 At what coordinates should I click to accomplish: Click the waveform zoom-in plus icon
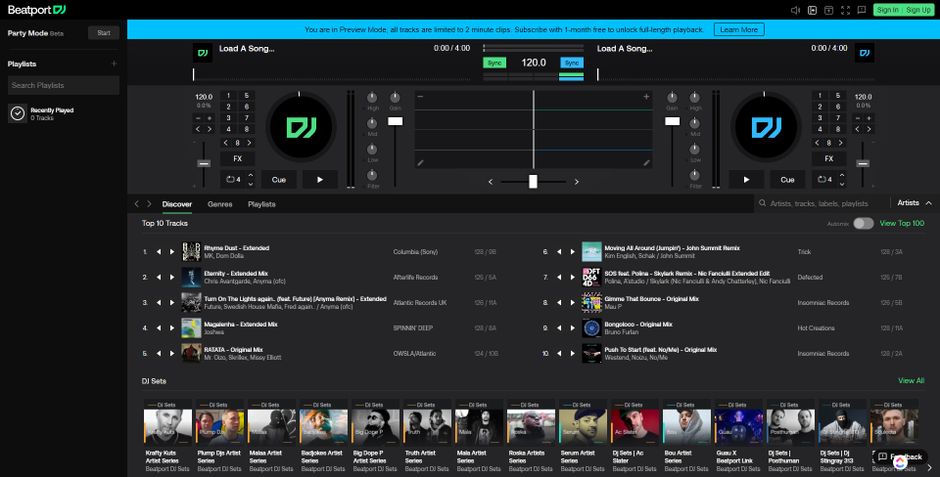click(646, 96)
